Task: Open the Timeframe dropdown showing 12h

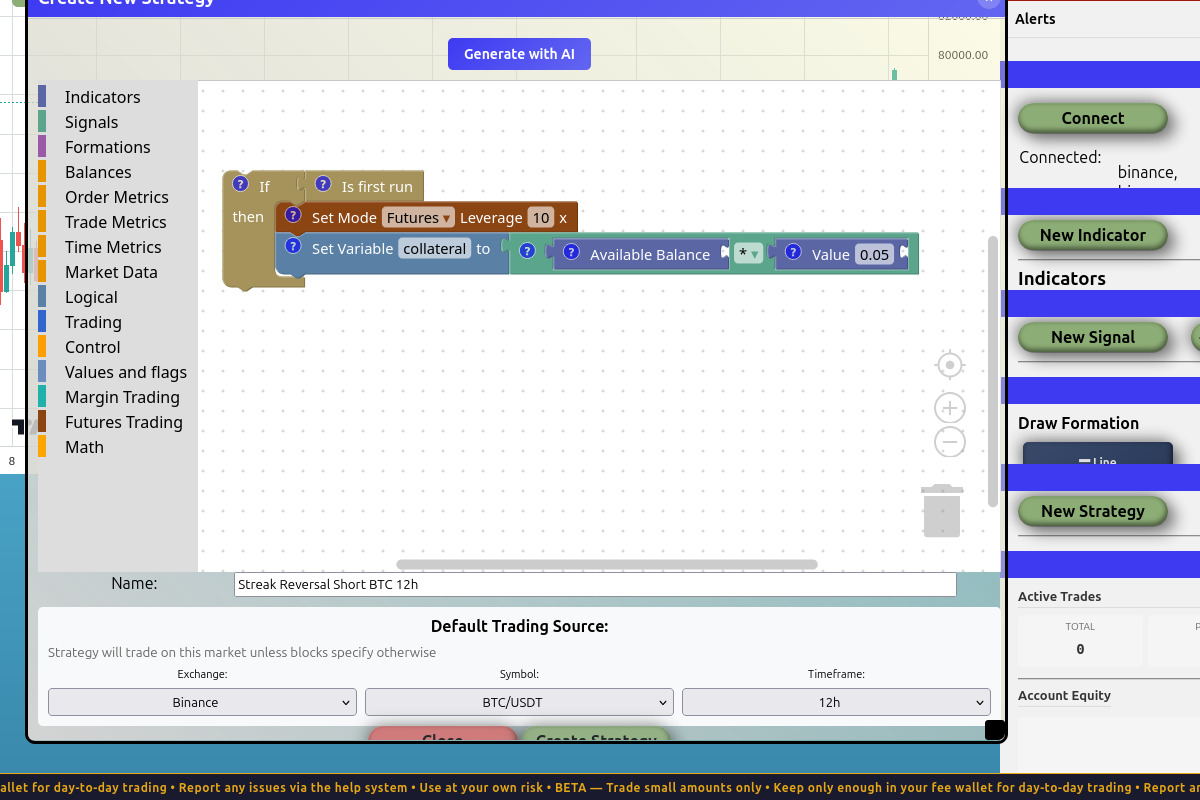Action: coord(836,702)
